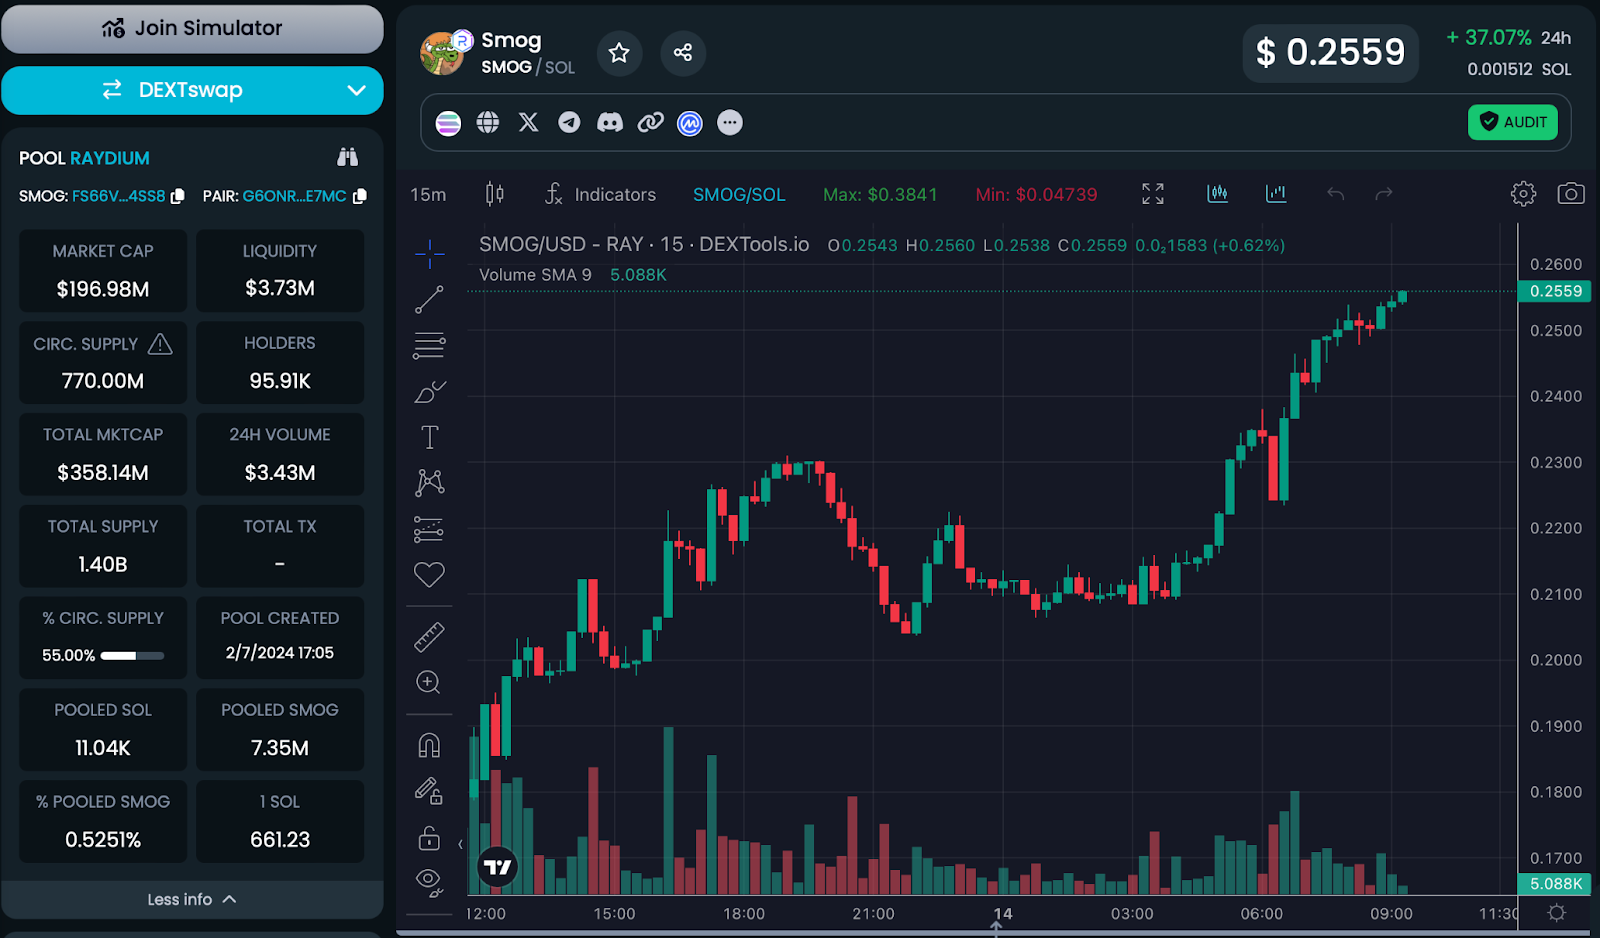Image resolution: width=1600 pixels, height=938 pixels.
Task: Take a chart snapshot with camera icon
Action: click(1571, 193)
